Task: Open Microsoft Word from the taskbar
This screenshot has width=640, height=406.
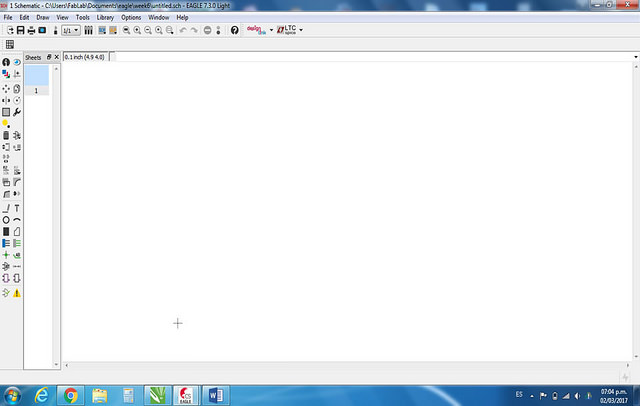Action: tap(216, 395)
